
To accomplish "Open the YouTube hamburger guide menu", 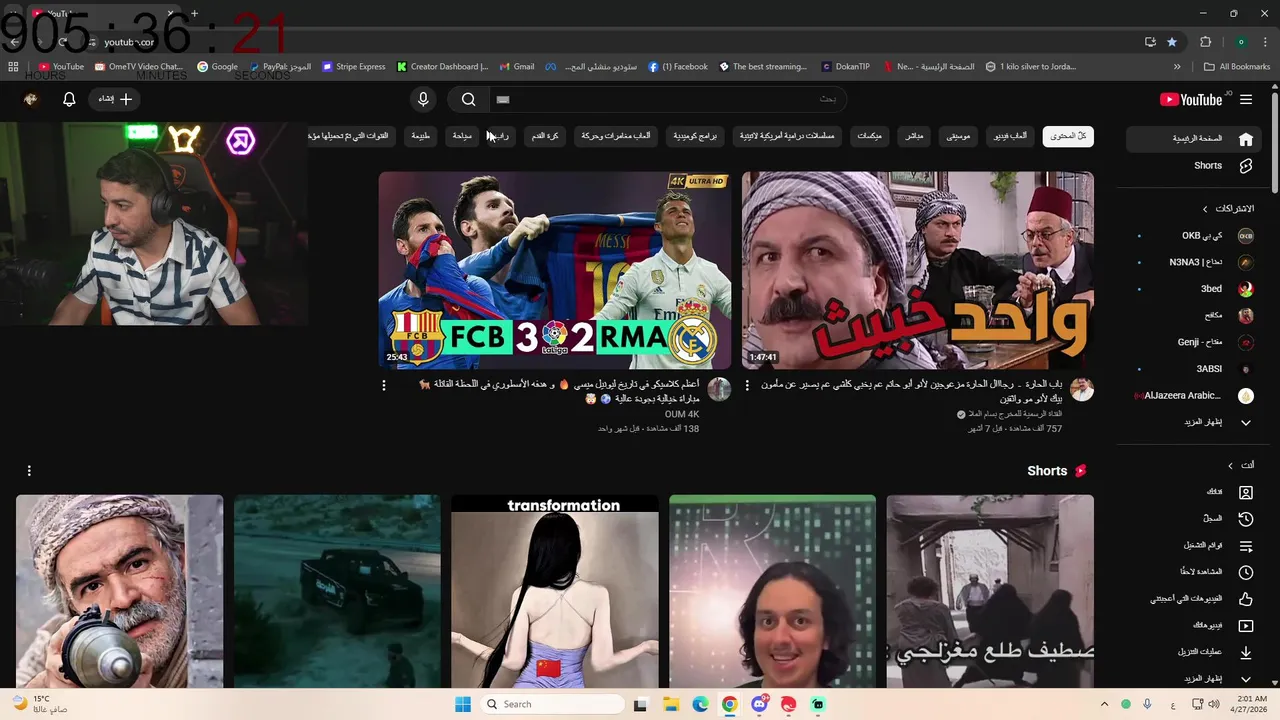I will click(x=1246, y=99).
